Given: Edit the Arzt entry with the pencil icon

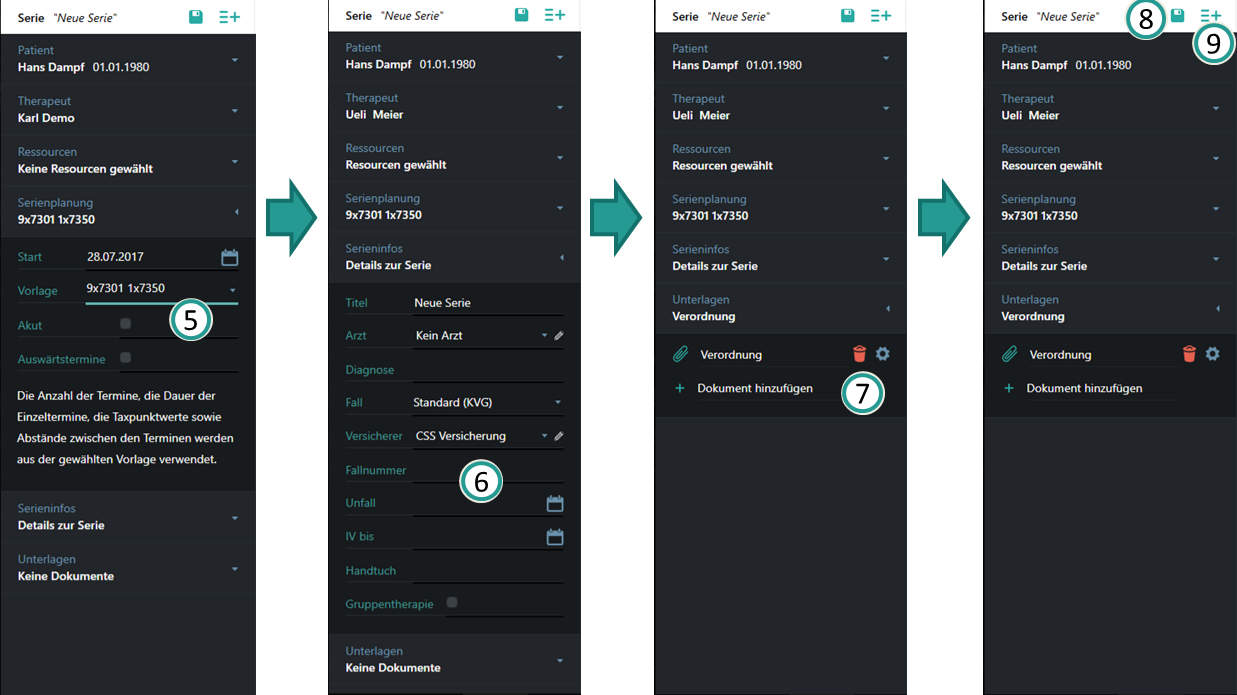Looking at the screenshot, I should 559,336.
